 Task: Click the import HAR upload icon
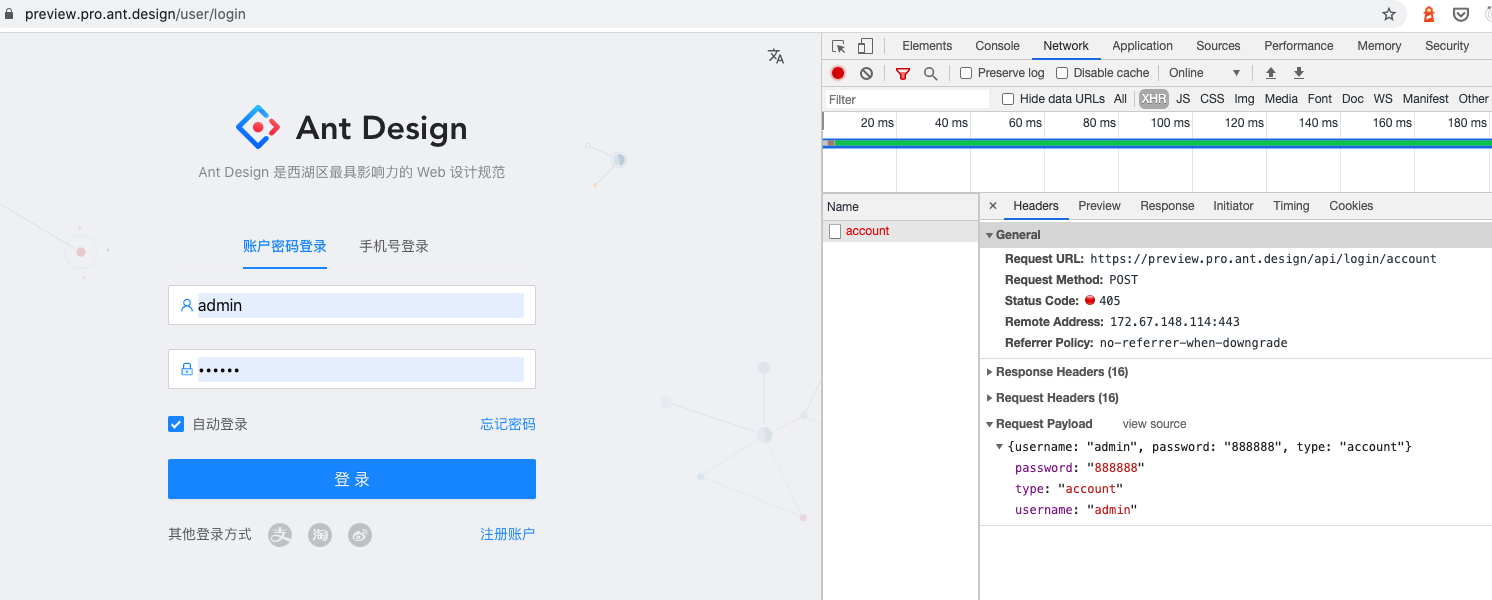tap(1271, 73)
